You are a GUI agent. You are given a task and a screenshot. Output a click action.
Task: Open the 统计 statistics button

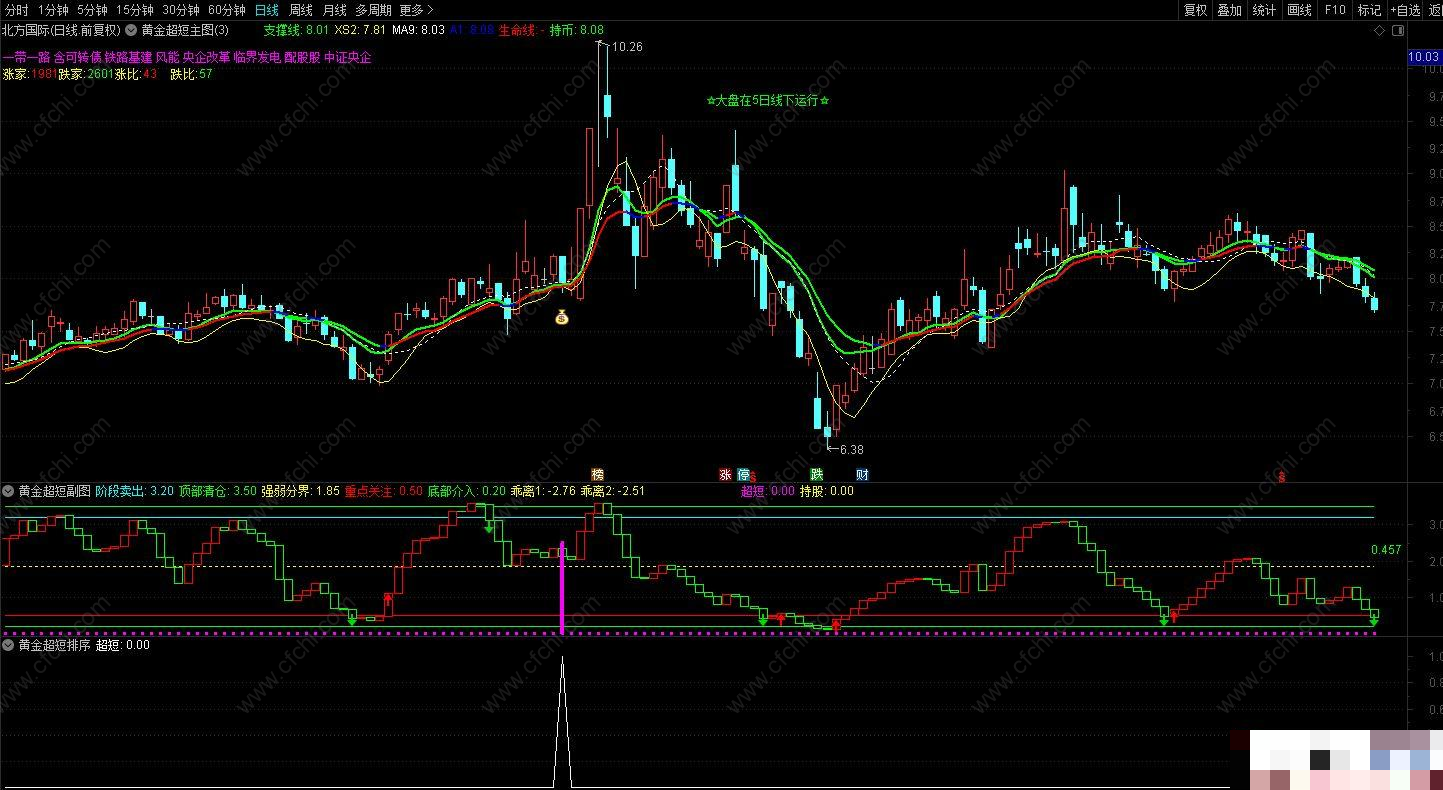pos(1265,10)
